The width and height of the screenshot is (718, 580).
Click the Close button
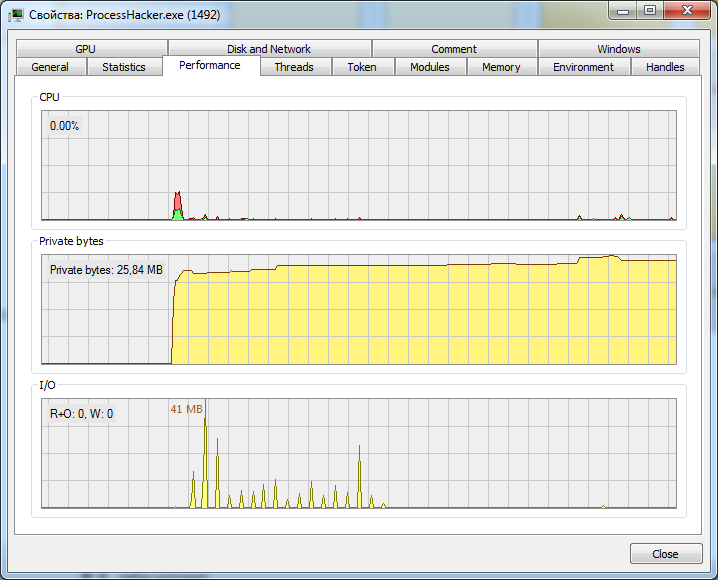666,553
